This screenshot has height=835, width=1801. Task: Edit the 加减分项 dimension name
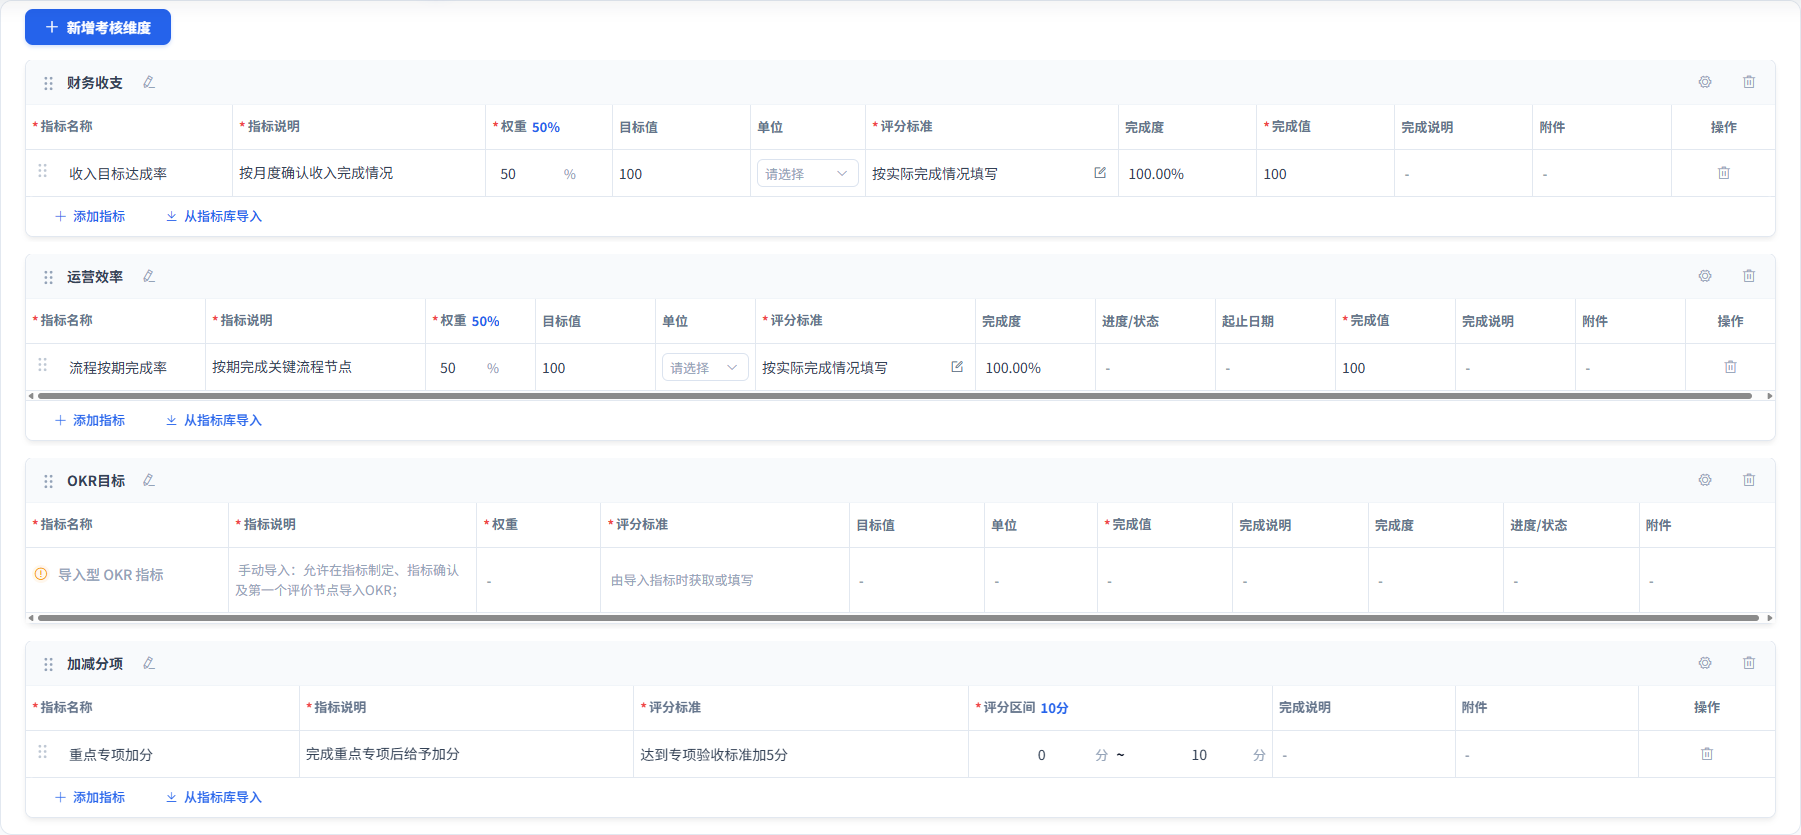[x=149, y=663]
